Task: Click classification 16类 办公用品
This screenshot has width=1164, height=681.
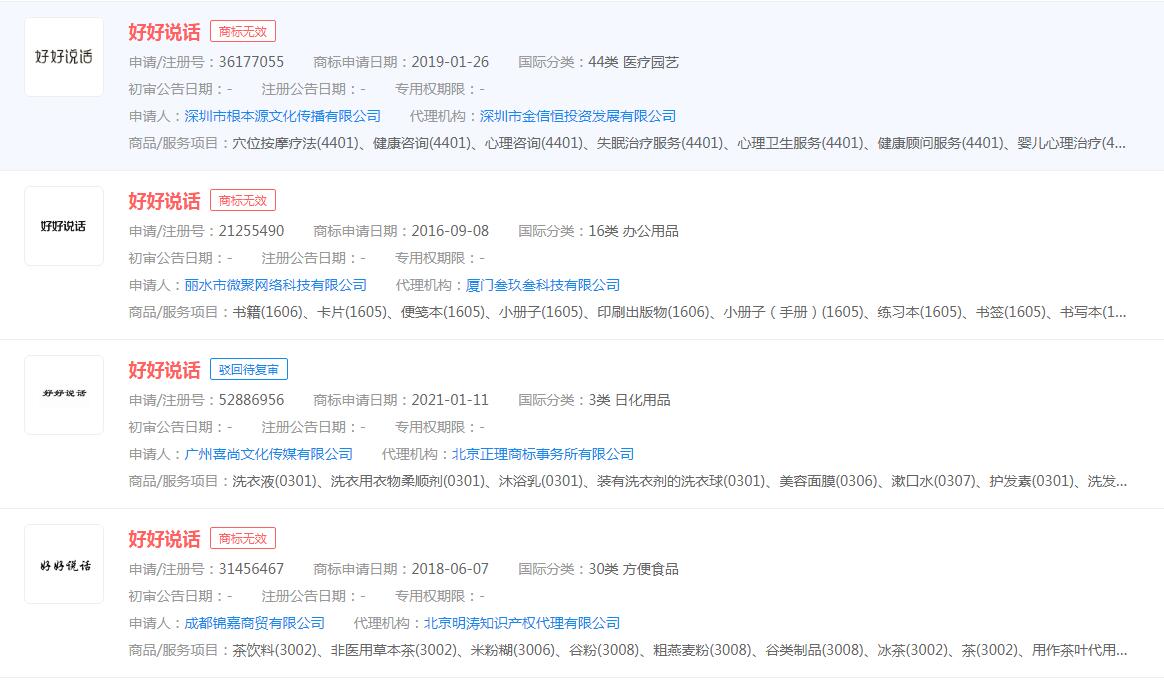Action: pos(633,231)
